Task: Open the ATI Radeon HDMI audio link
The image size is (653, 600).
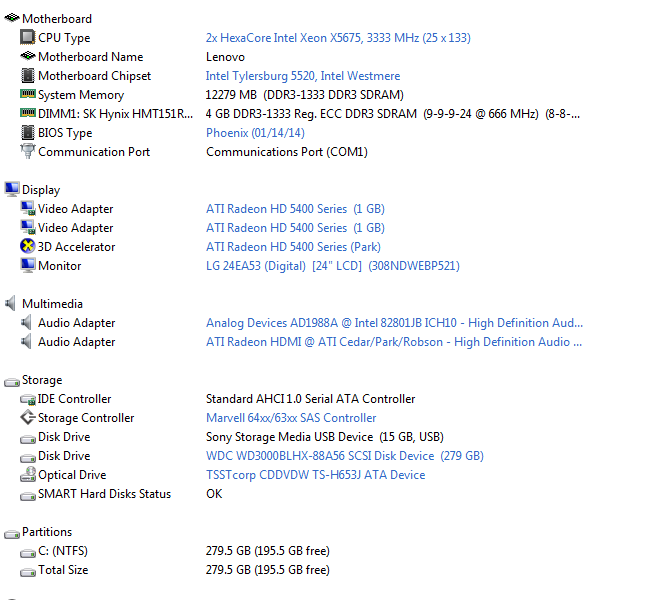Action: point(394,342)
